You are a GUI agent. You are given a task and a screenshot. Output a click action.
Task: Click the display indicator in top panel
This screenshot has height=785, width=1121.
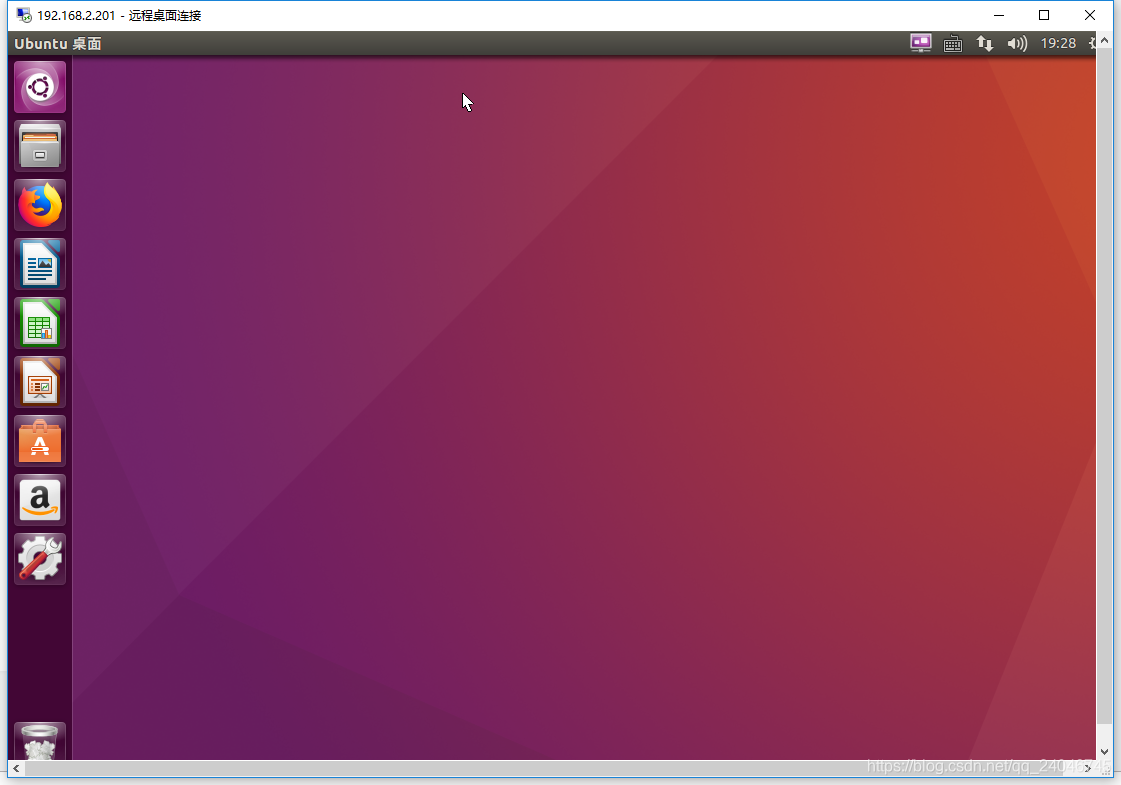(921, 44)
